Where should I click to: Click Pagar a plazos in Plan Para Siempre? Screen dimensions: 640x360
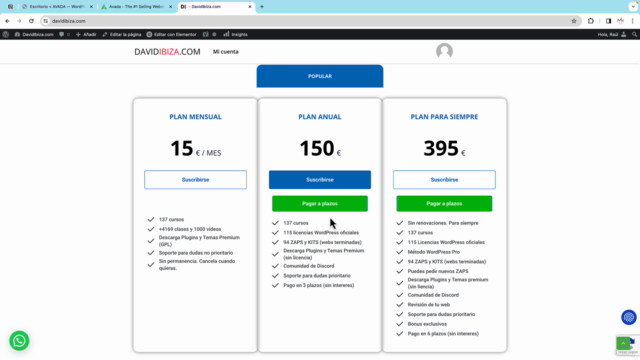coord(444,203)
